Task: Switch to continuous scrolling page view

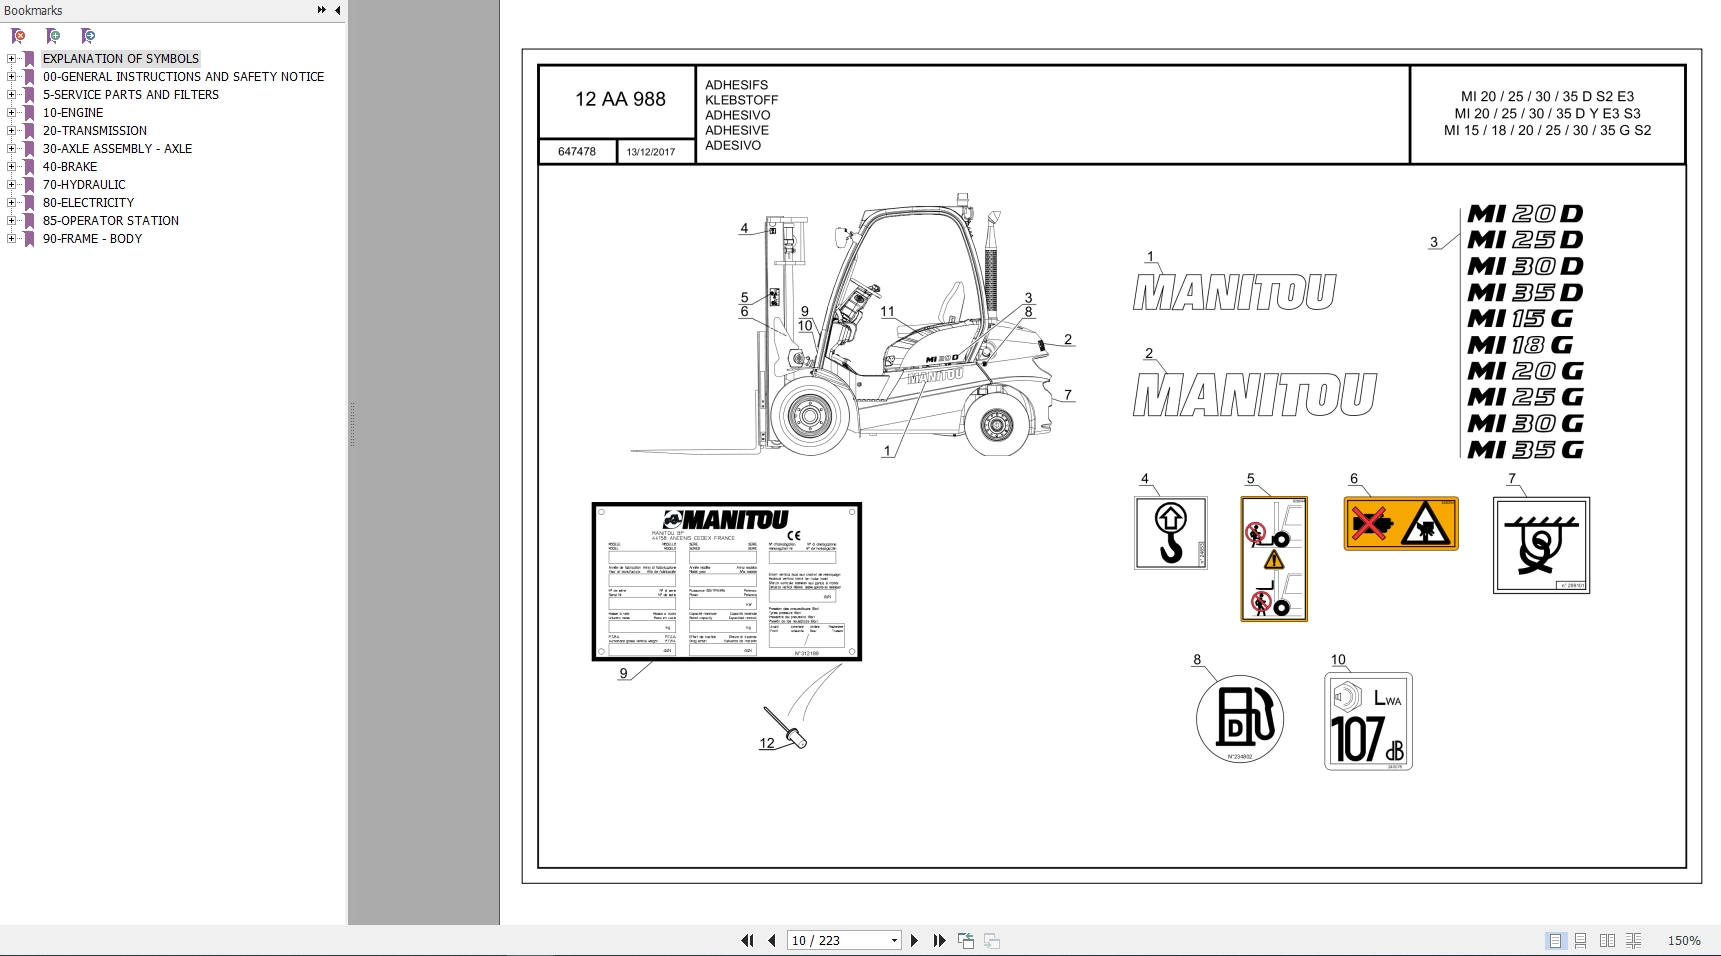Action: [x=1581, y=940]
